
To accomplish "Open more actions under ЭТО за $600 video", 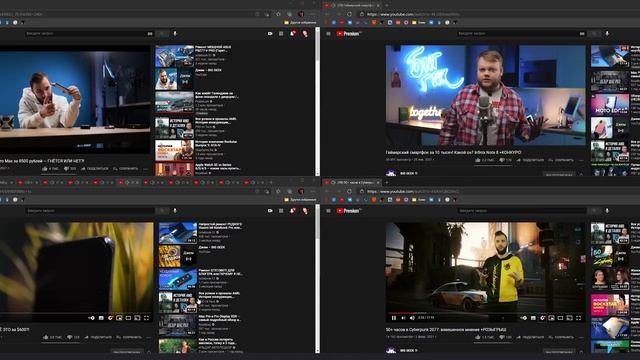I will tap(149, 337).
